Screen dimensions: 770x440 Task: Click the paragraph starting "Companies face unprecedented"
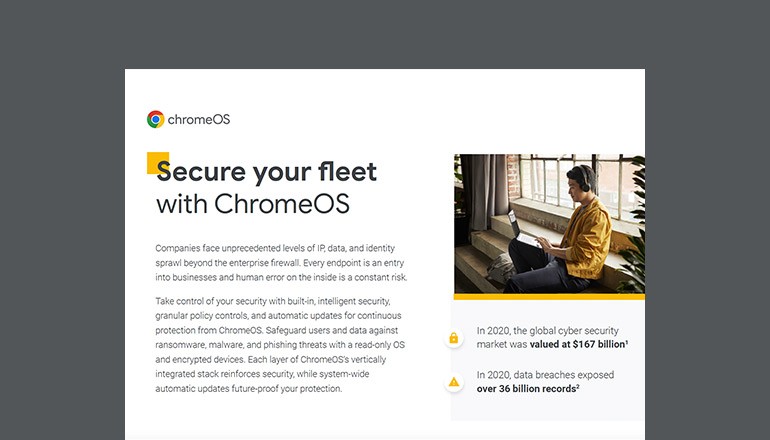282,262
